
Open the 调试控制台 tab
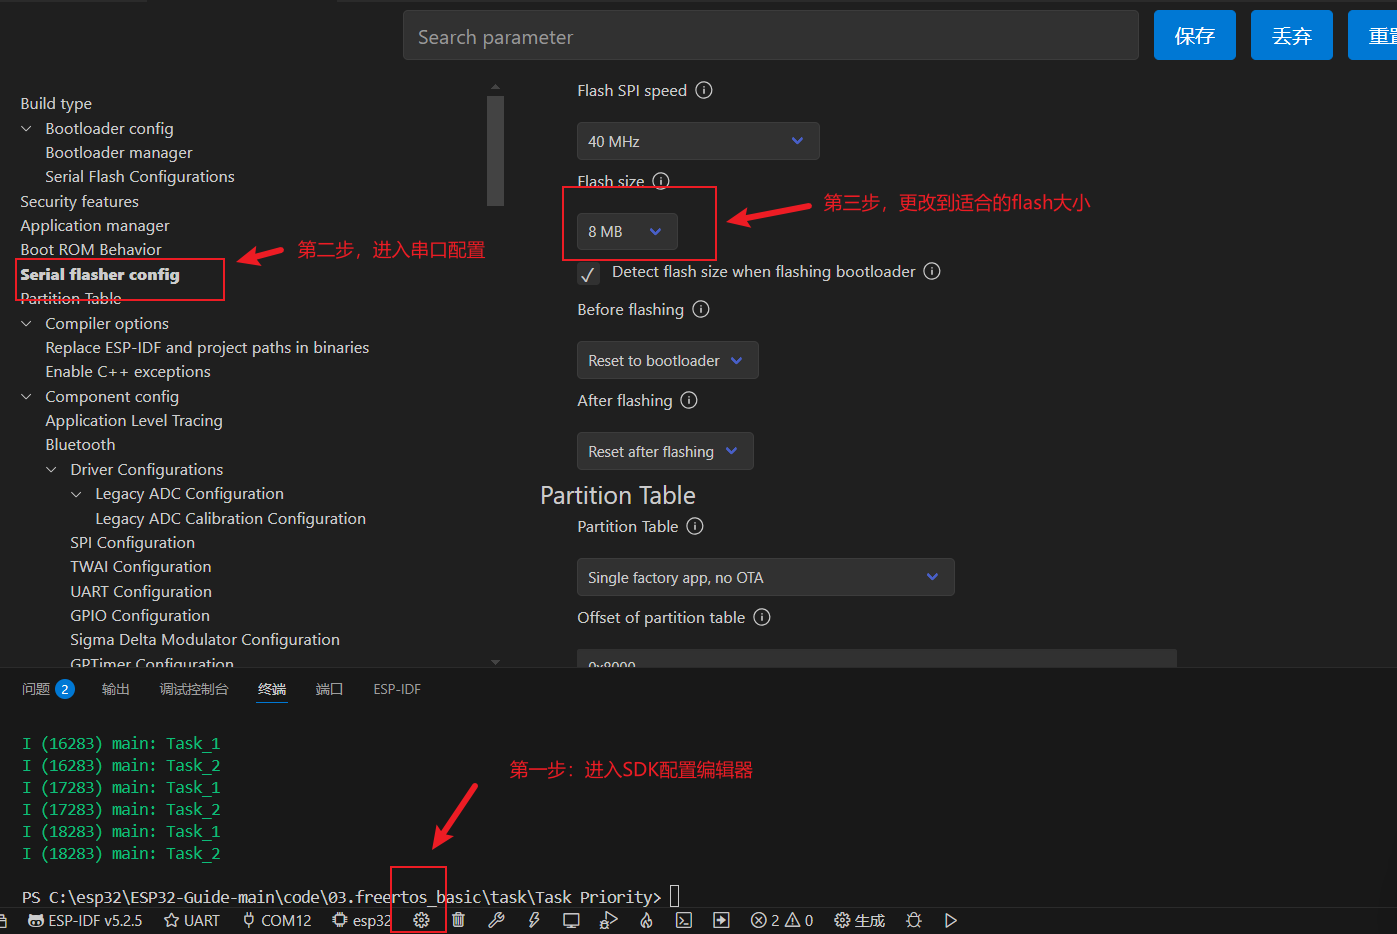[x=194, y=689]
